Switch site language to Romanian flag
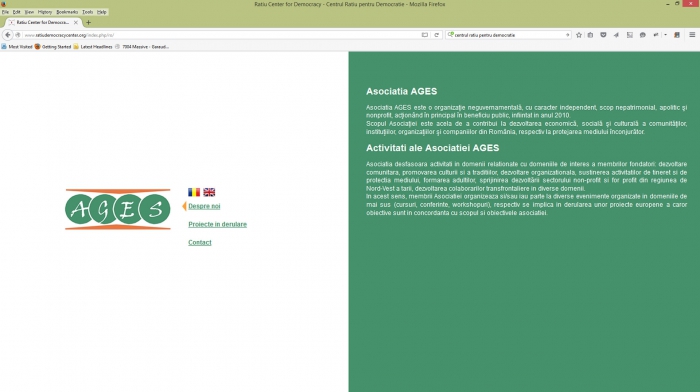This screenshot has height=392, width=700. tap(194, 192)
